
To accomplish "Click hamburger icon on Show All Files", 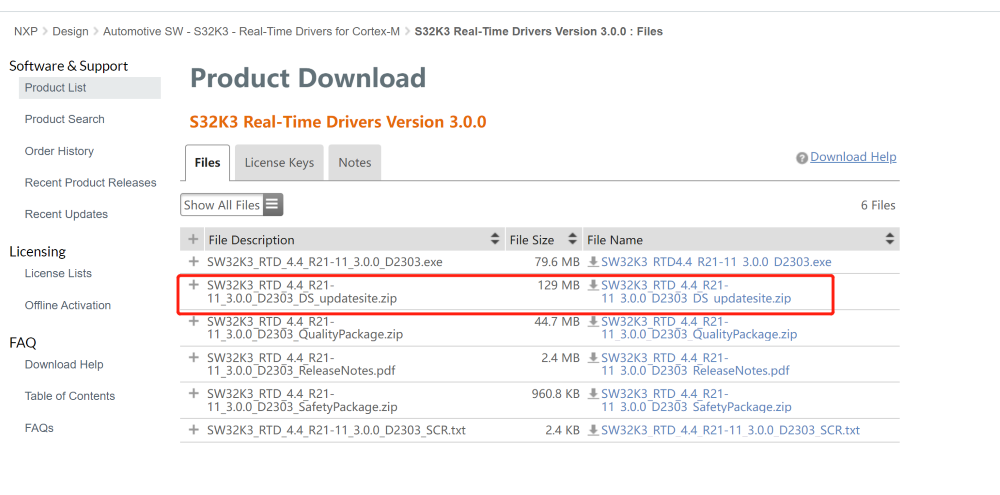I will 272,205.
